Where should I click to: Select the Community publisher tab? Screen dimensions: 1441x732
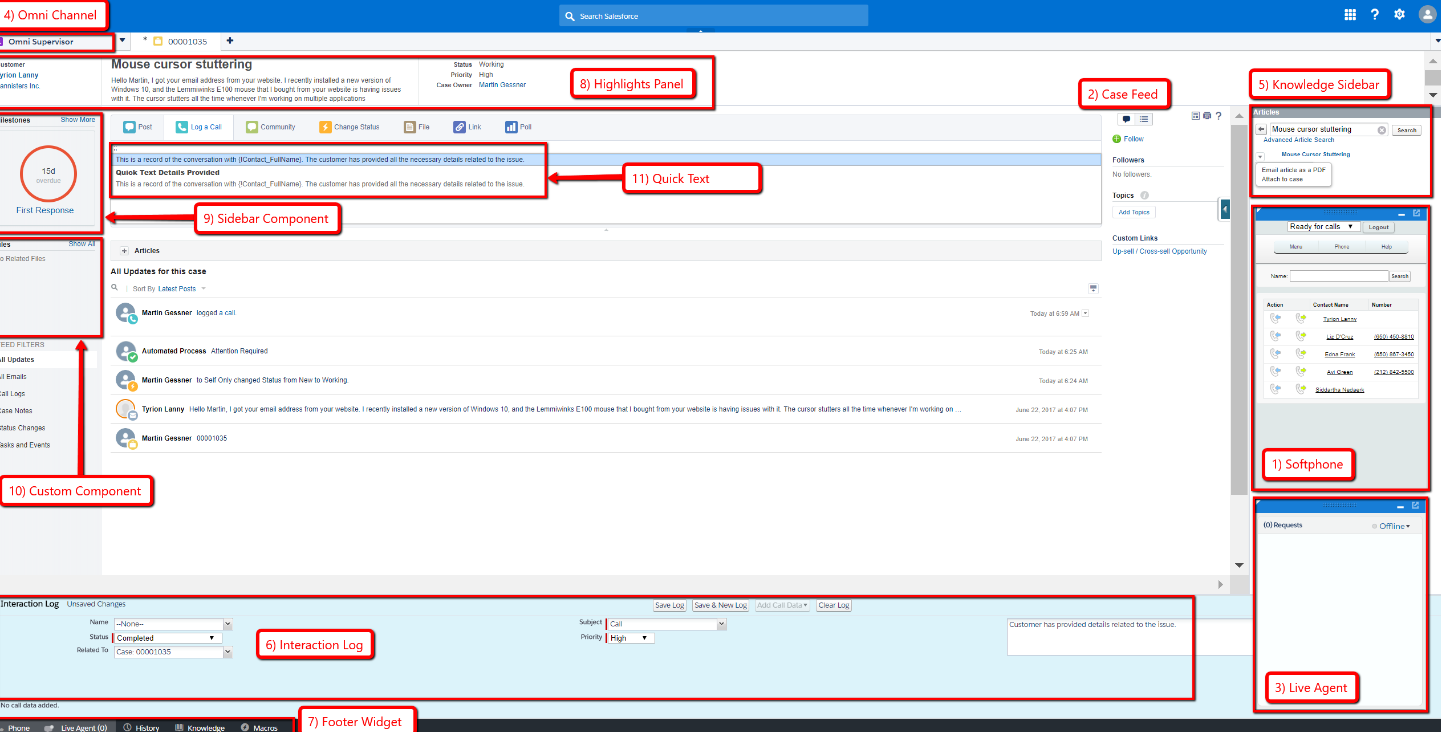coord(271,127)
